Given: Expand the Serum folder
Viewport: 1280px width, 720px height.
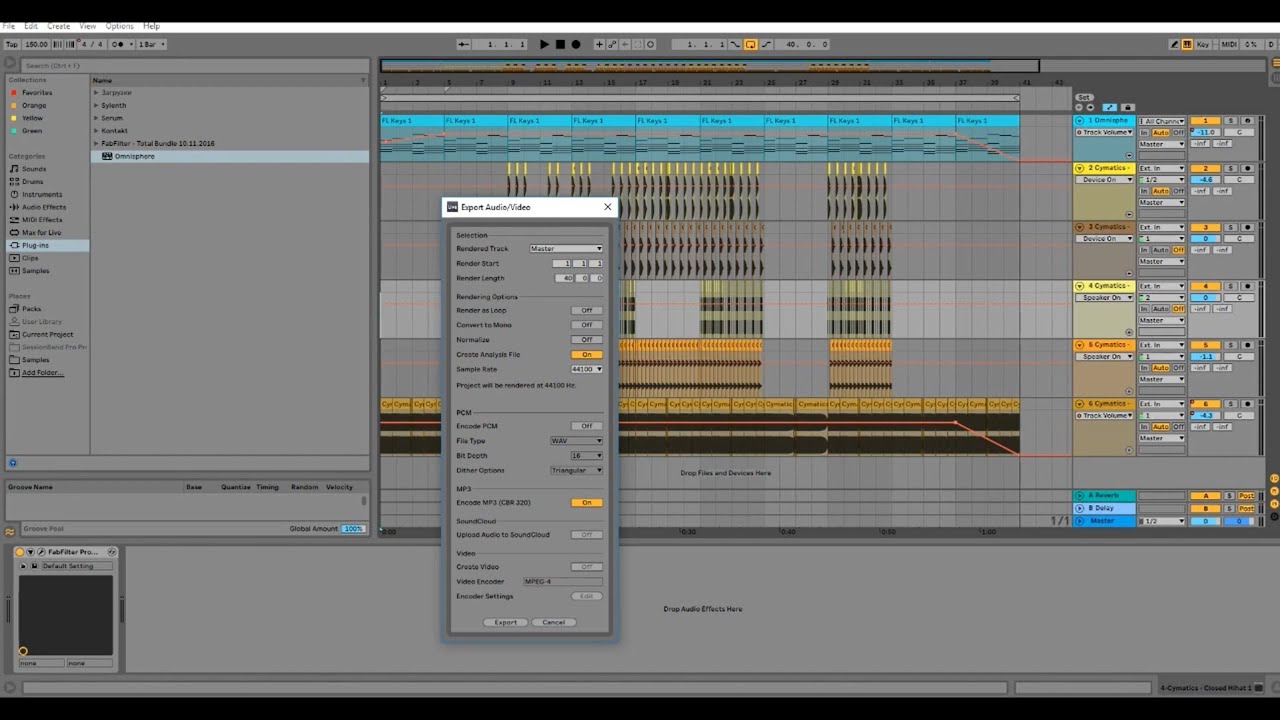Looking at the screenshot, I should [97, 118].
